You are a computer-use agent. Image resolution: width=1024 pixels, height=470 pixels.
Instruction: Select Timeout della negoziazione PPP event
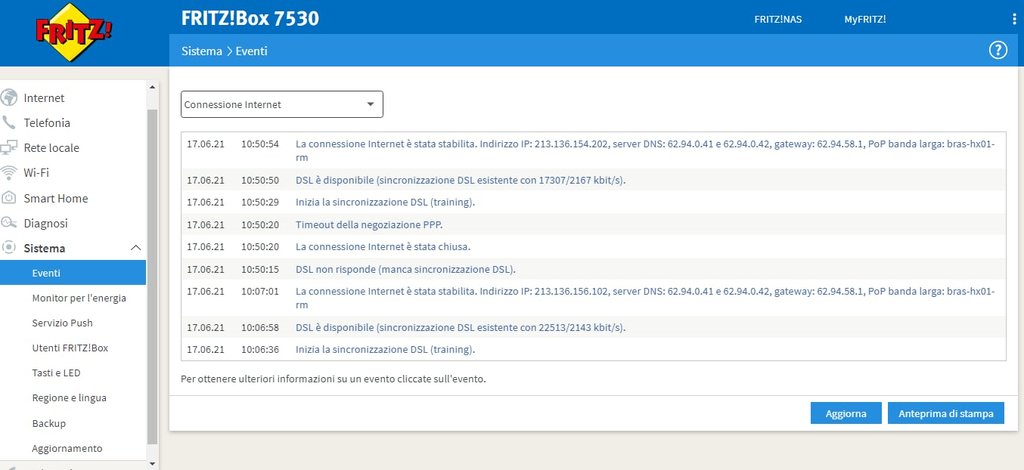tap(593, 225)
